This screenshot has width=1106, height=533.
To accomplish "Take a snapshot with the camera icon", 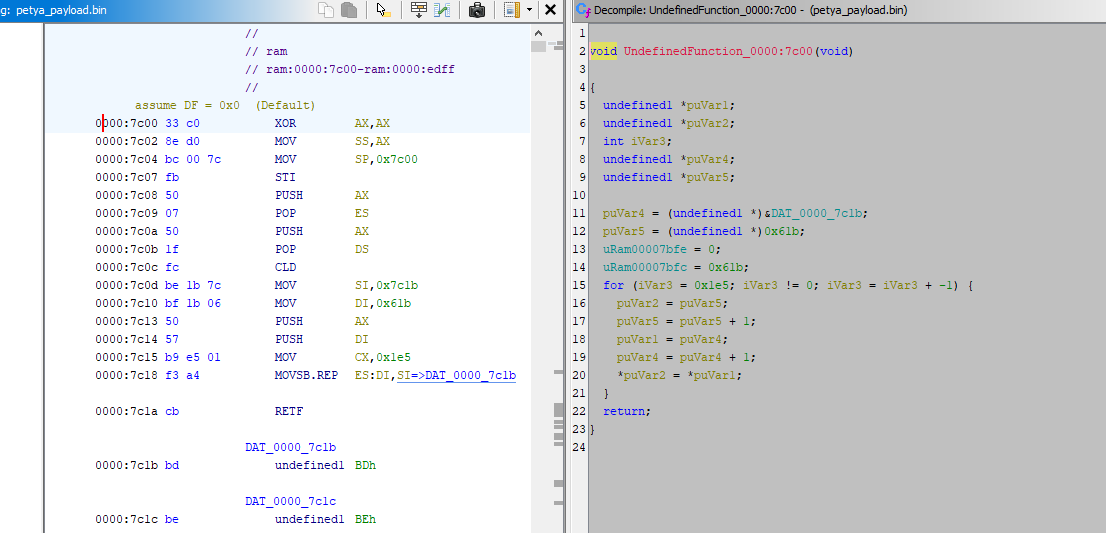I will click(x=477, y=10).
